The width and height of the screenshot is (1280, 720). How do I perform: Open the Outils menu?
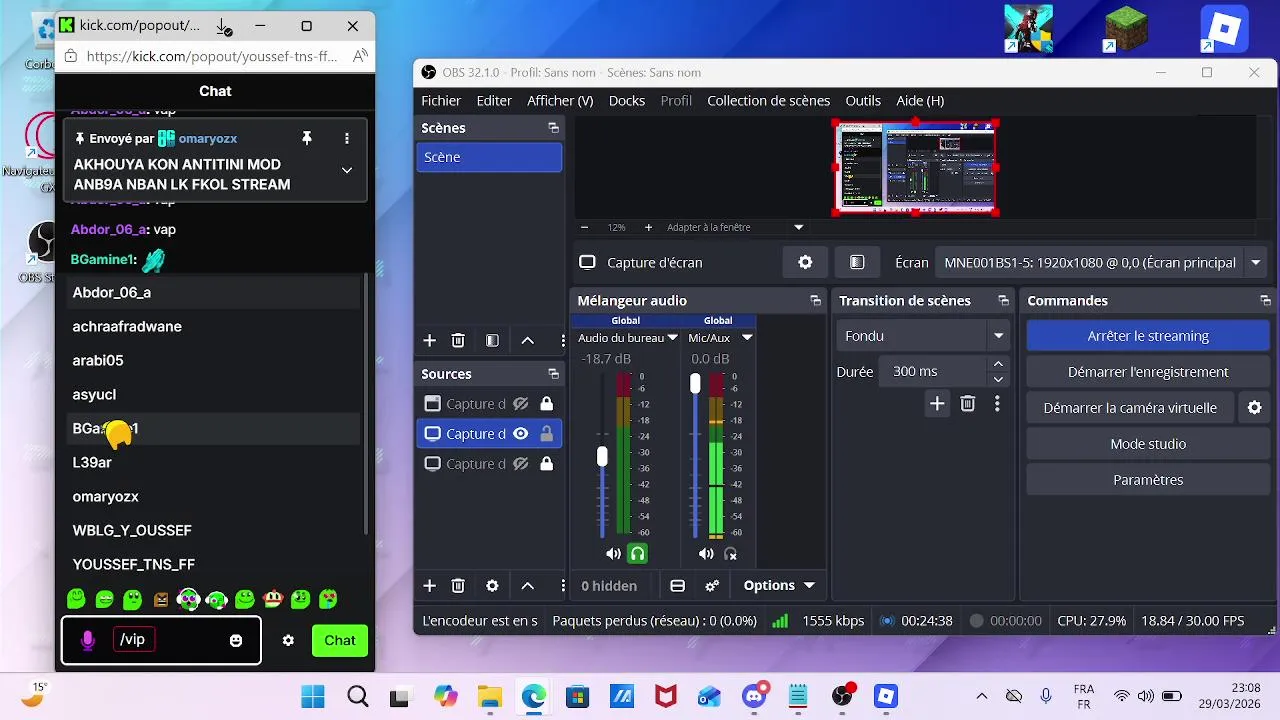(863, 100)
